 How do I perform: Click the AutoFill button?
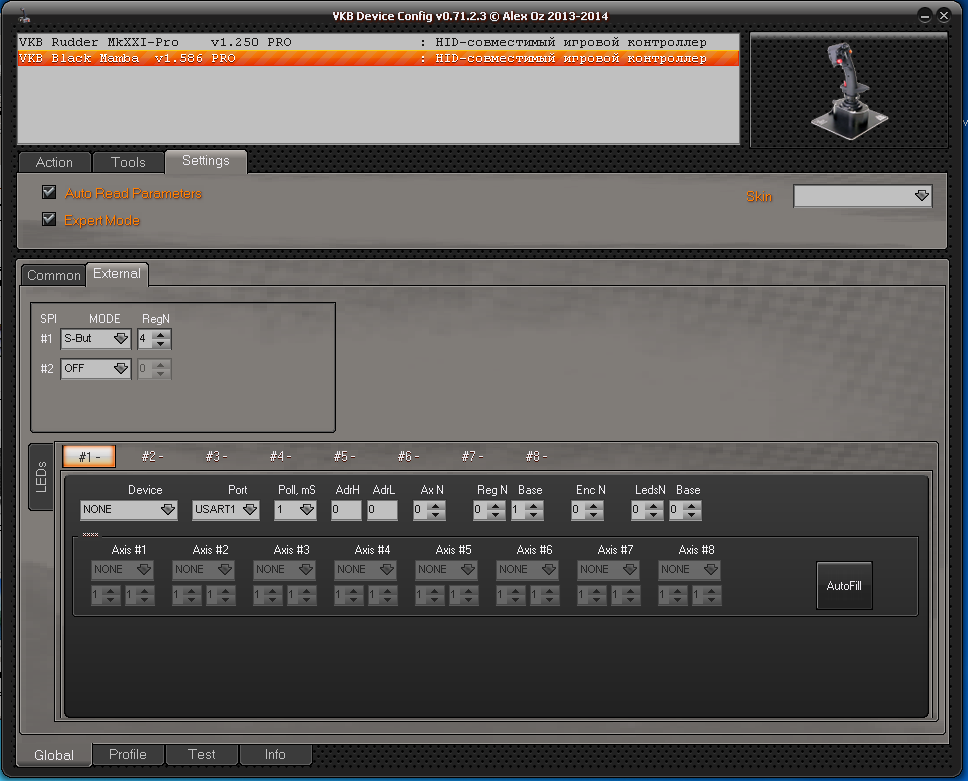pyautogui.click(x=844, y=585)
